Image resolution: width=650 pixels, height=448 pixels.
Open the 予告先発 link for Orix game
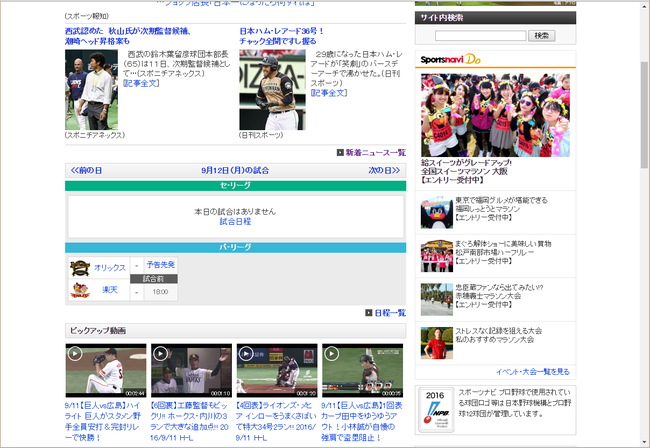pos(160,264)
